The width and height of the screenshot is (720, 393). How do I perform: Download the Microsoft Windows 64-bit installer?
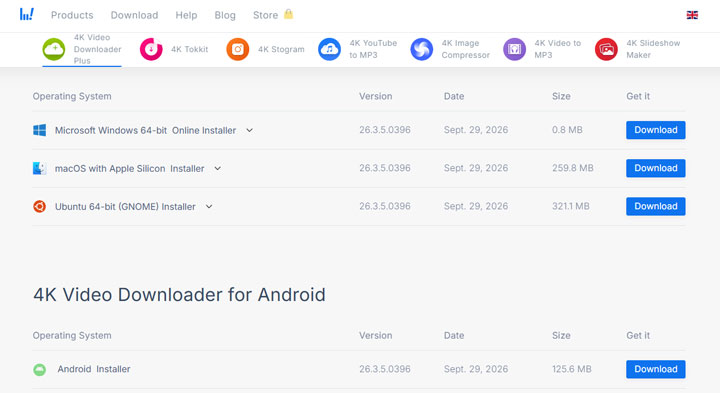tap(656, 130)
